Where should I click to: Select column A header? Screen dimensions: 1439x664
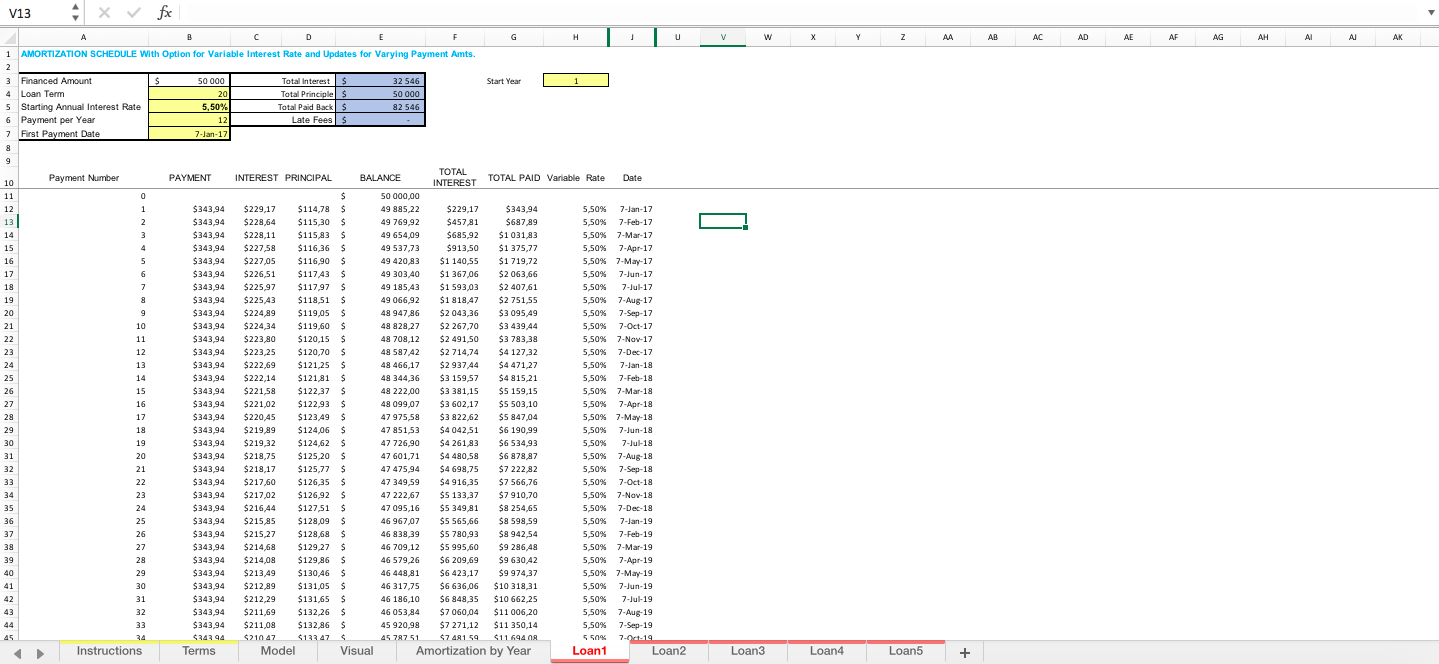pyautogui.click(x=83, y=37)
